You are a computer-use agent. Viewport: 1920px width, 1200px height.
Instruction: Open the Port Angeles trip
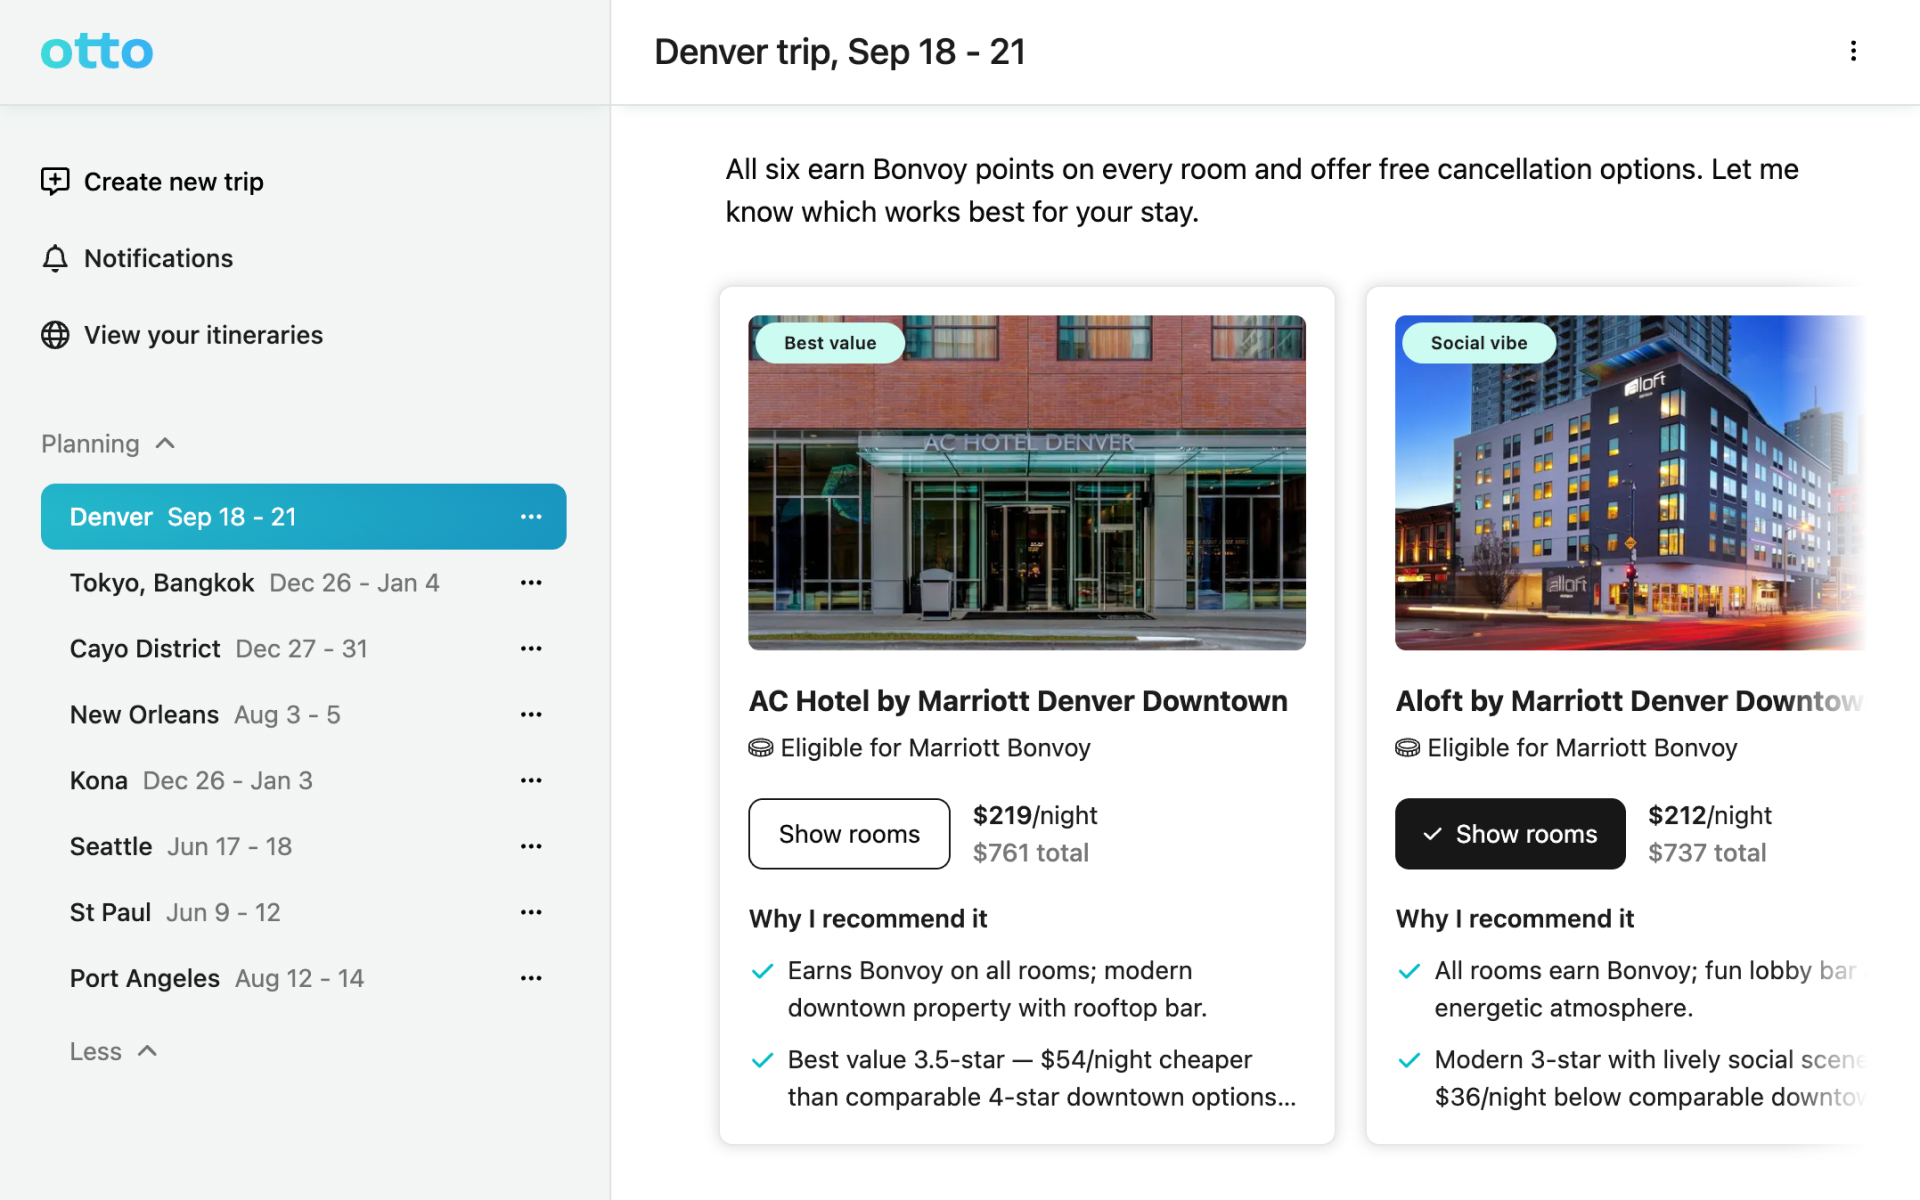point(304,979)
